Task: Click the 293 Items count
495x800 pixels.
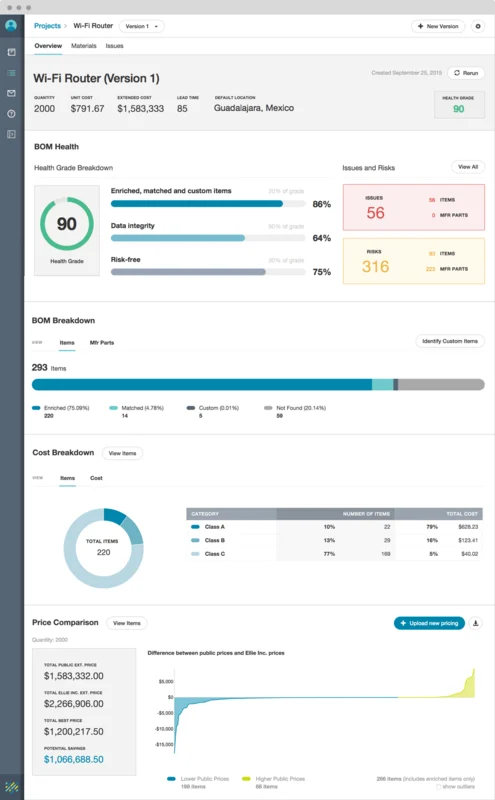Action: pyautogui.click(x=49, y=367)
